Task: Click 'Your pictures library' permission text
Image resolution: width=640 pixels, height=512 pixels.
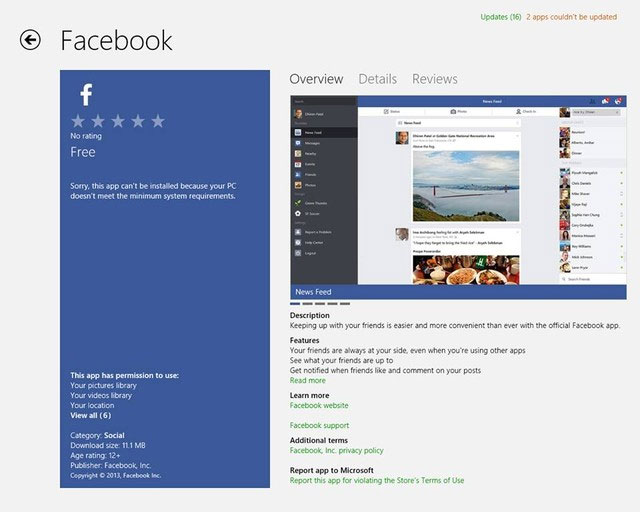Action: click(x=103, y=385)
